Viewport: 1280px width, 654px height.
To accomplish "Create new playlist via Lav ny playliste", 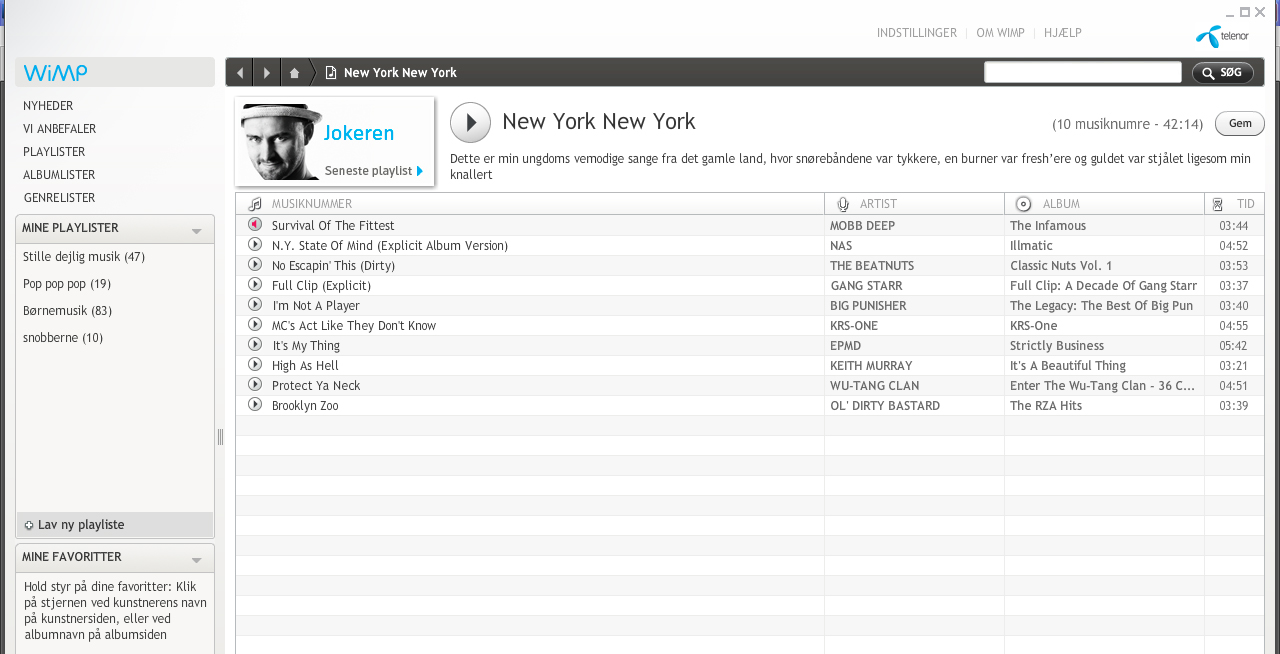I will (x=80, y=525).
